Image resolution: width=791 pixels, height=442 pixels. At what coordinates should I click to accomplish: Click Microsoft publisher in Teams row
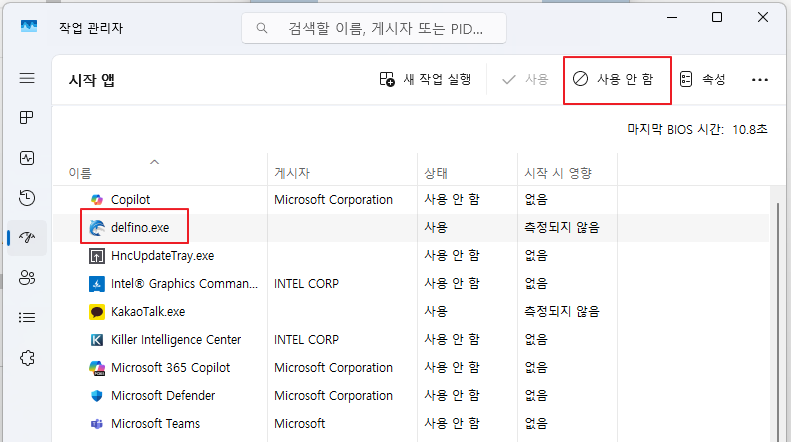tap(300, 424)
